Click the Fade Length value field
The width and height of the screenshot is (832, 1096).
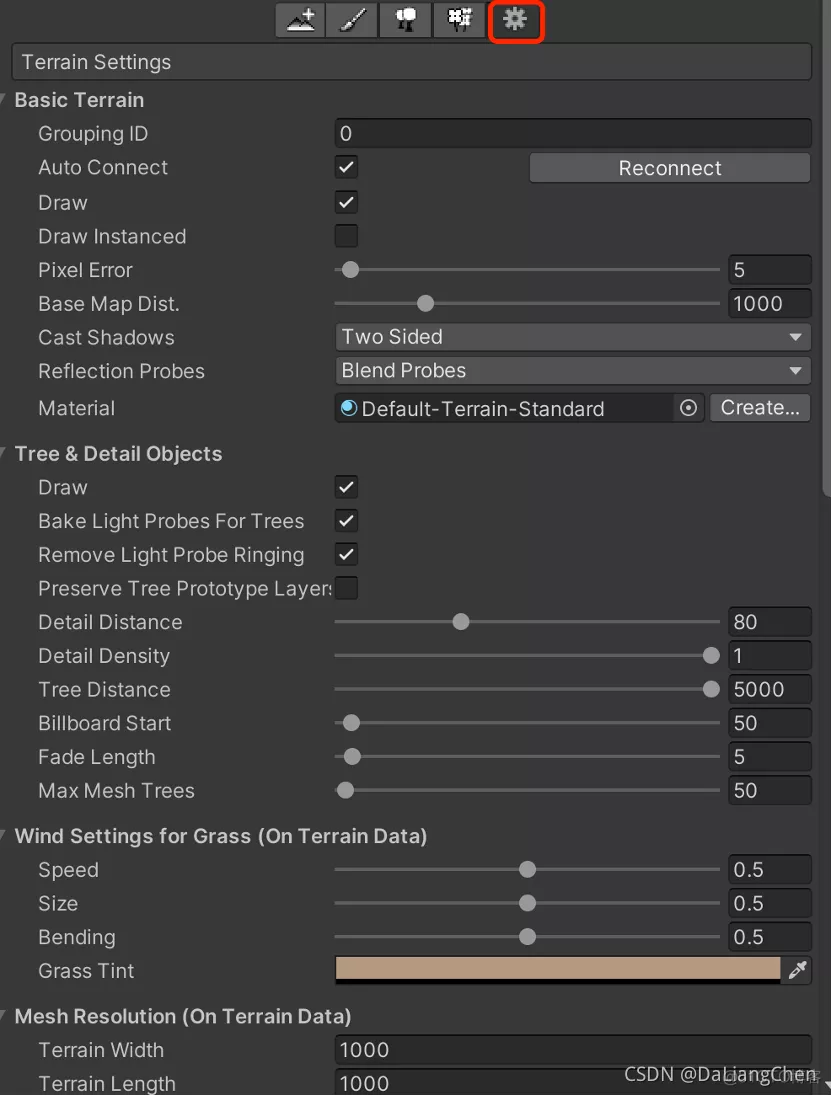coord(770,756)
